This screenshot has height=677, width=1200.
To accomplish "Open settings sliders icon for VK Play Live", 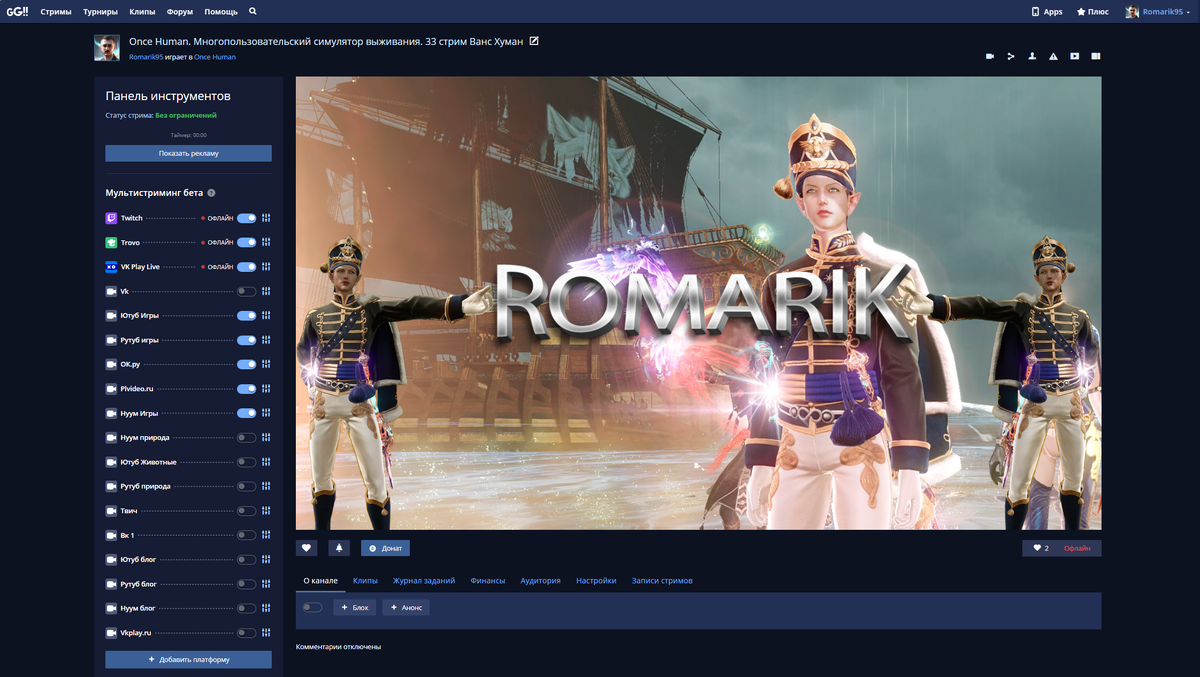I will [266, 267].
